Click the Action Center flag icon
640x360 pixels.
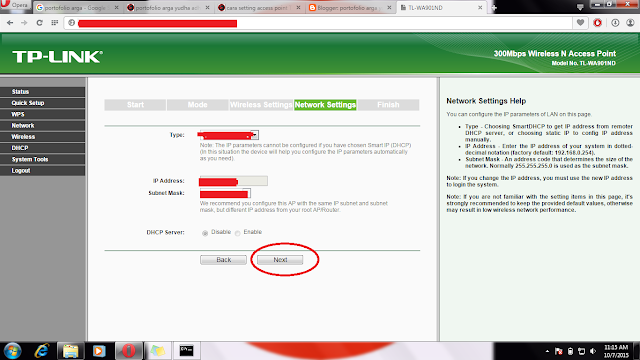coord(559,351)
